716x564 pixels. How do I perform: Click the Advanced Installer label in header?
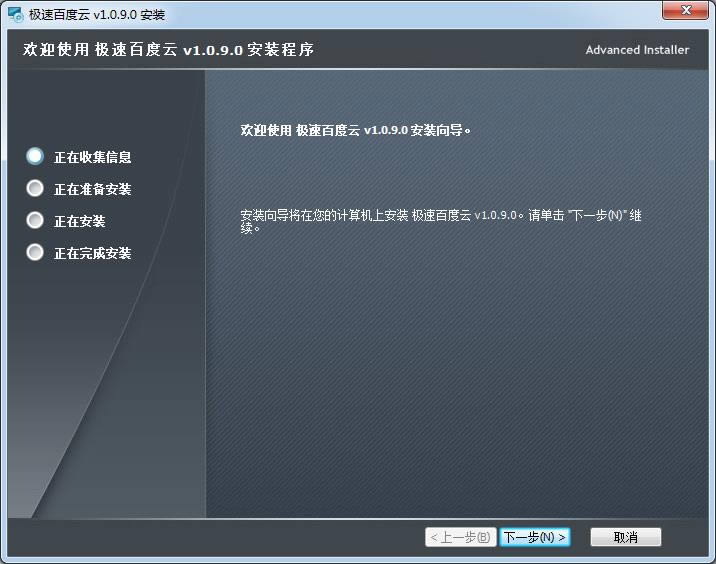click(637, 50)
